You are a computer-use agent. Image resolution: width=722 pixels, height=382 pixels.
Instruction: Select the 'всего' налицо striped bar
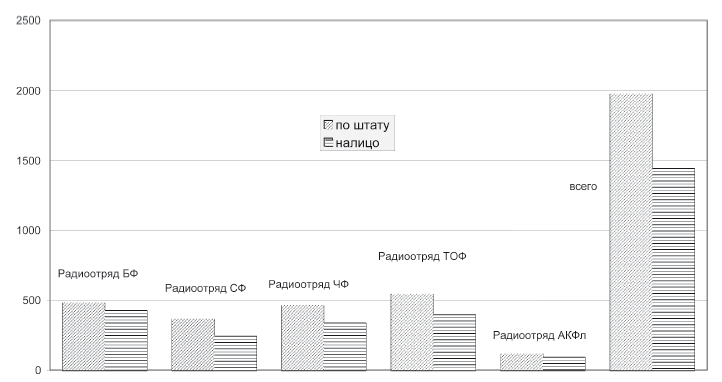(x=674, y=269)
